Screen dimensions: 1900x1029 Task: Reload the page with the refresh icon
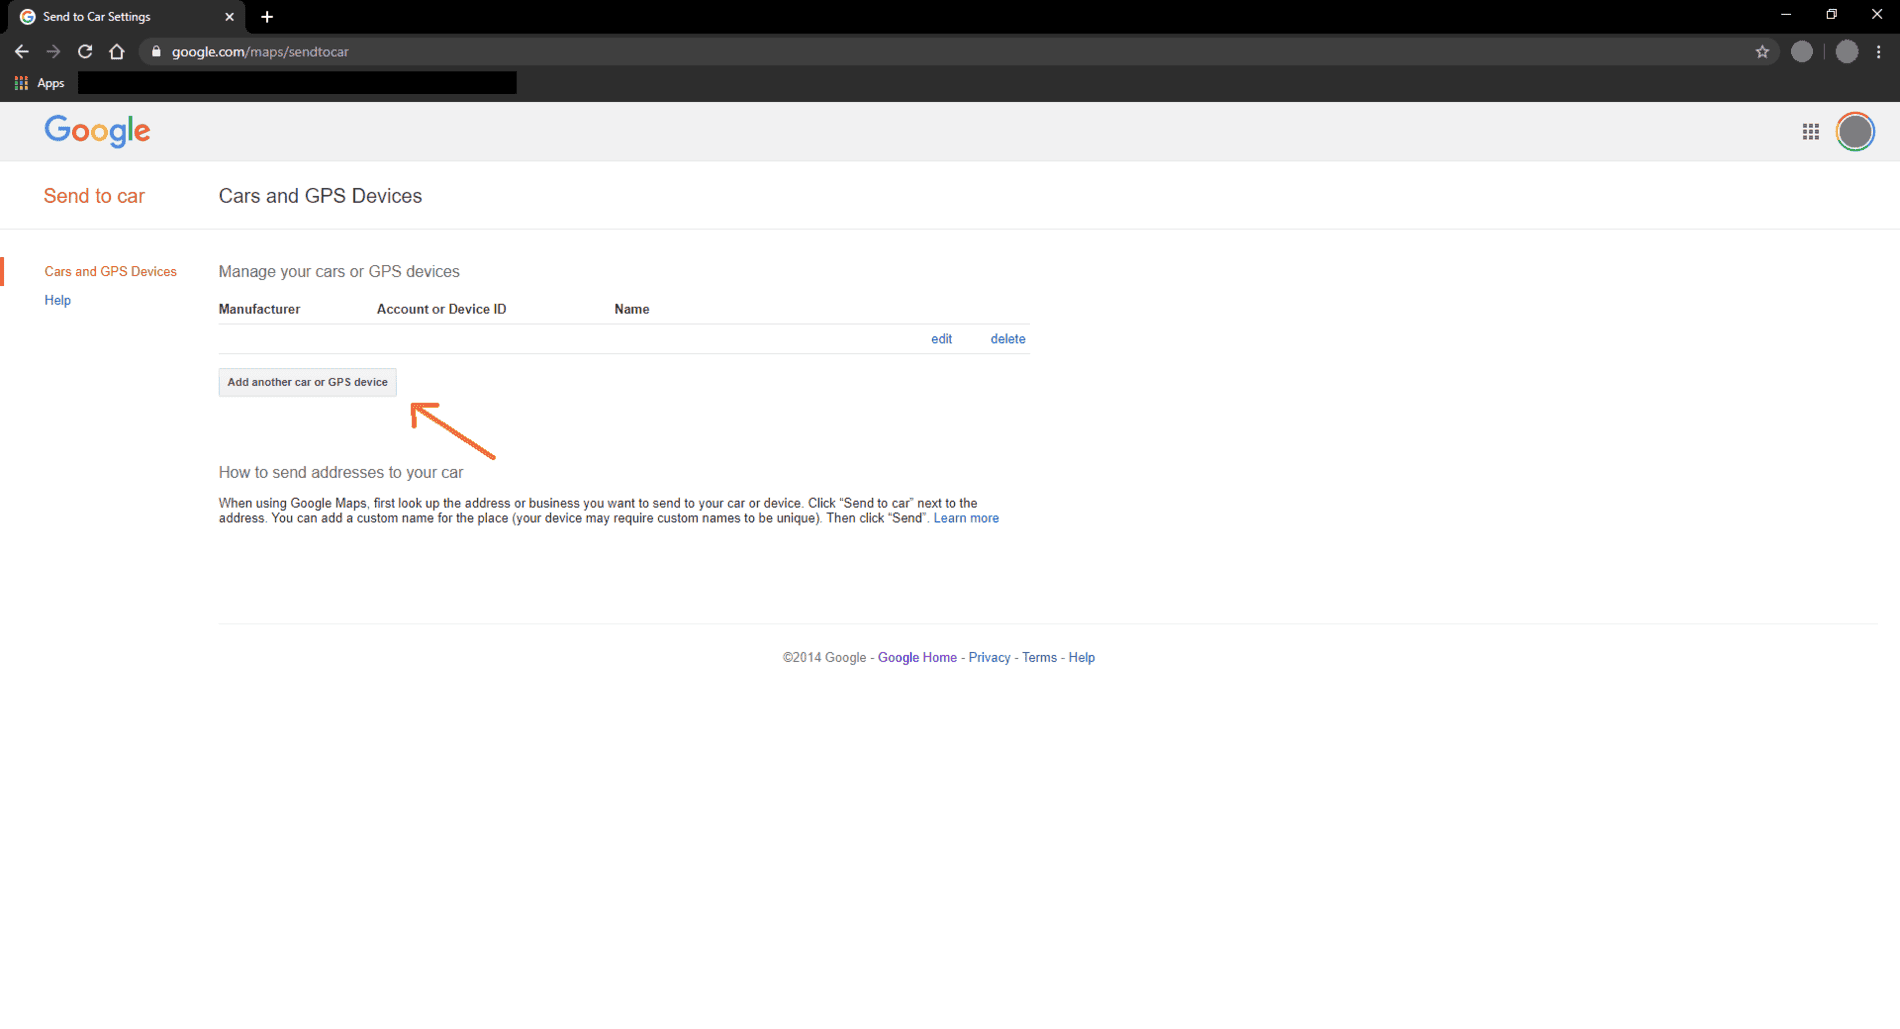85,52
